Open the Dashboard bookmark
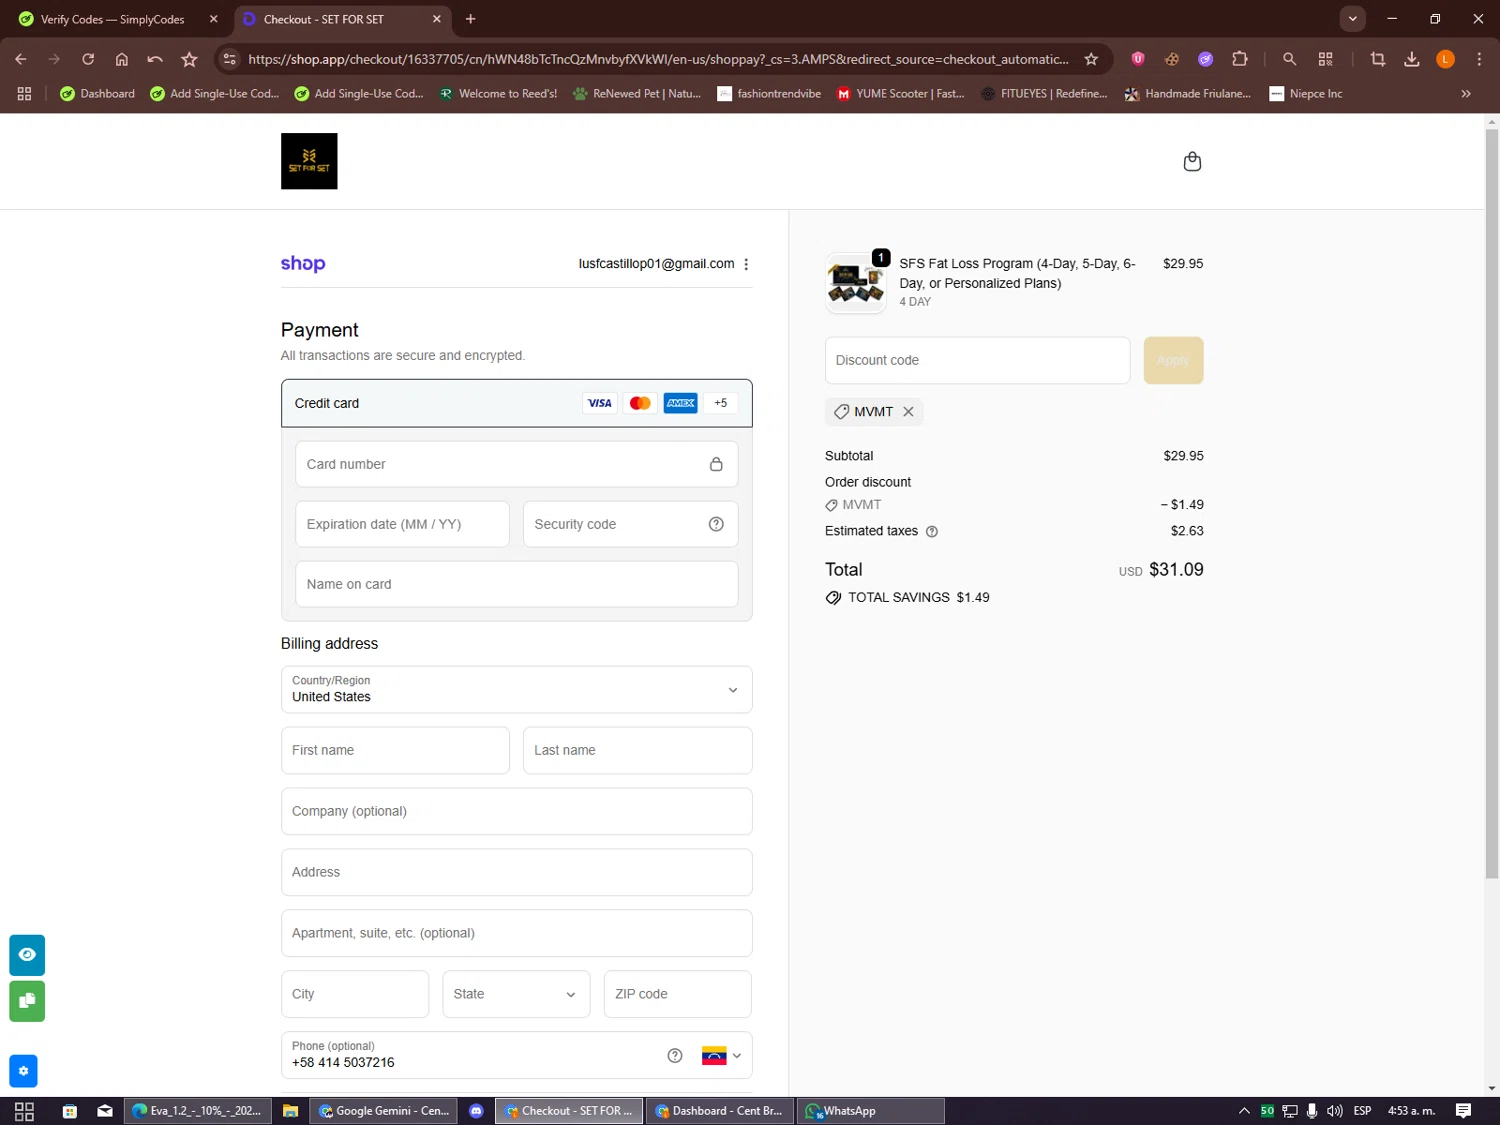 point(97,94)
